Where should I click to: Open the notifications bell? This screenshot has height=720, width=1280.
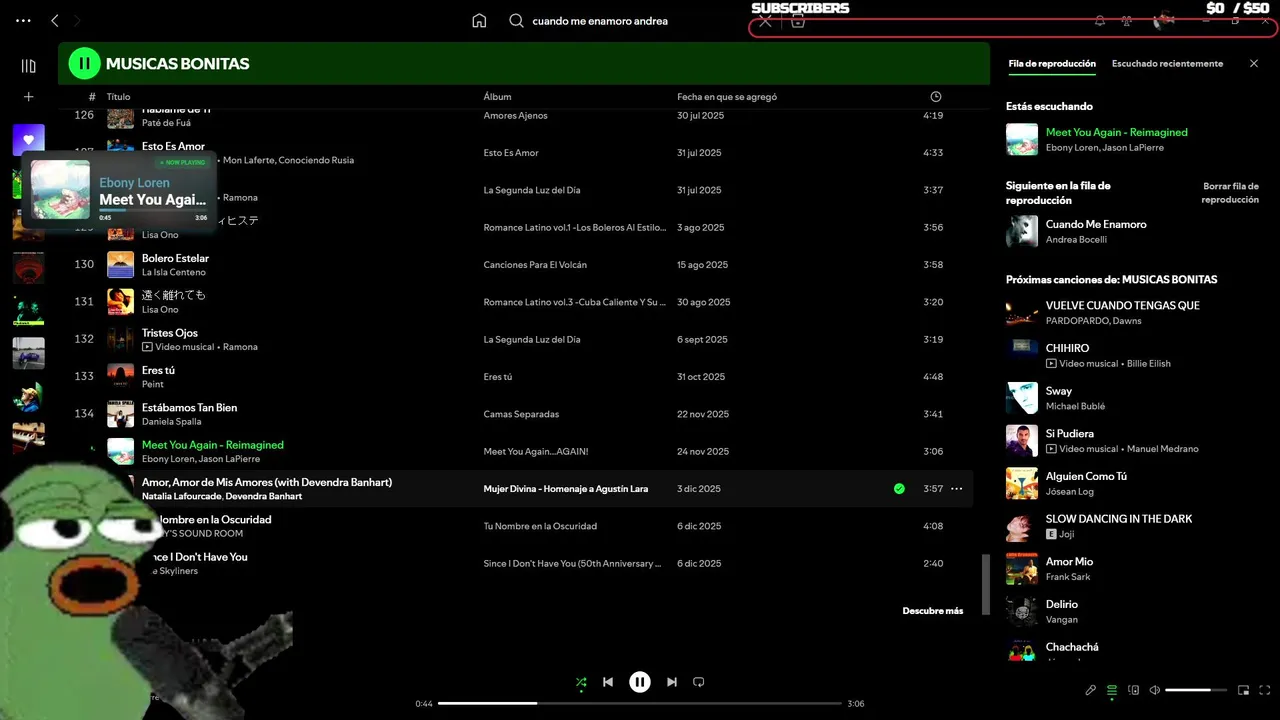(x=1100, y=21)
